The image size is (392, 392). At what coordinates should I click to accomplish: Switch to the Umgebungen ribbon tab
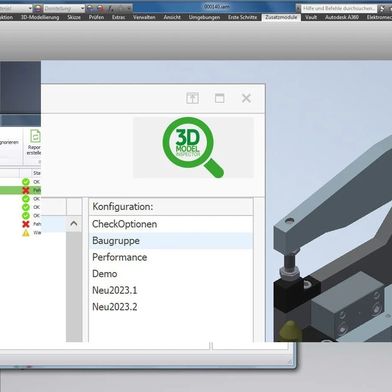click(x=204, y=17)
